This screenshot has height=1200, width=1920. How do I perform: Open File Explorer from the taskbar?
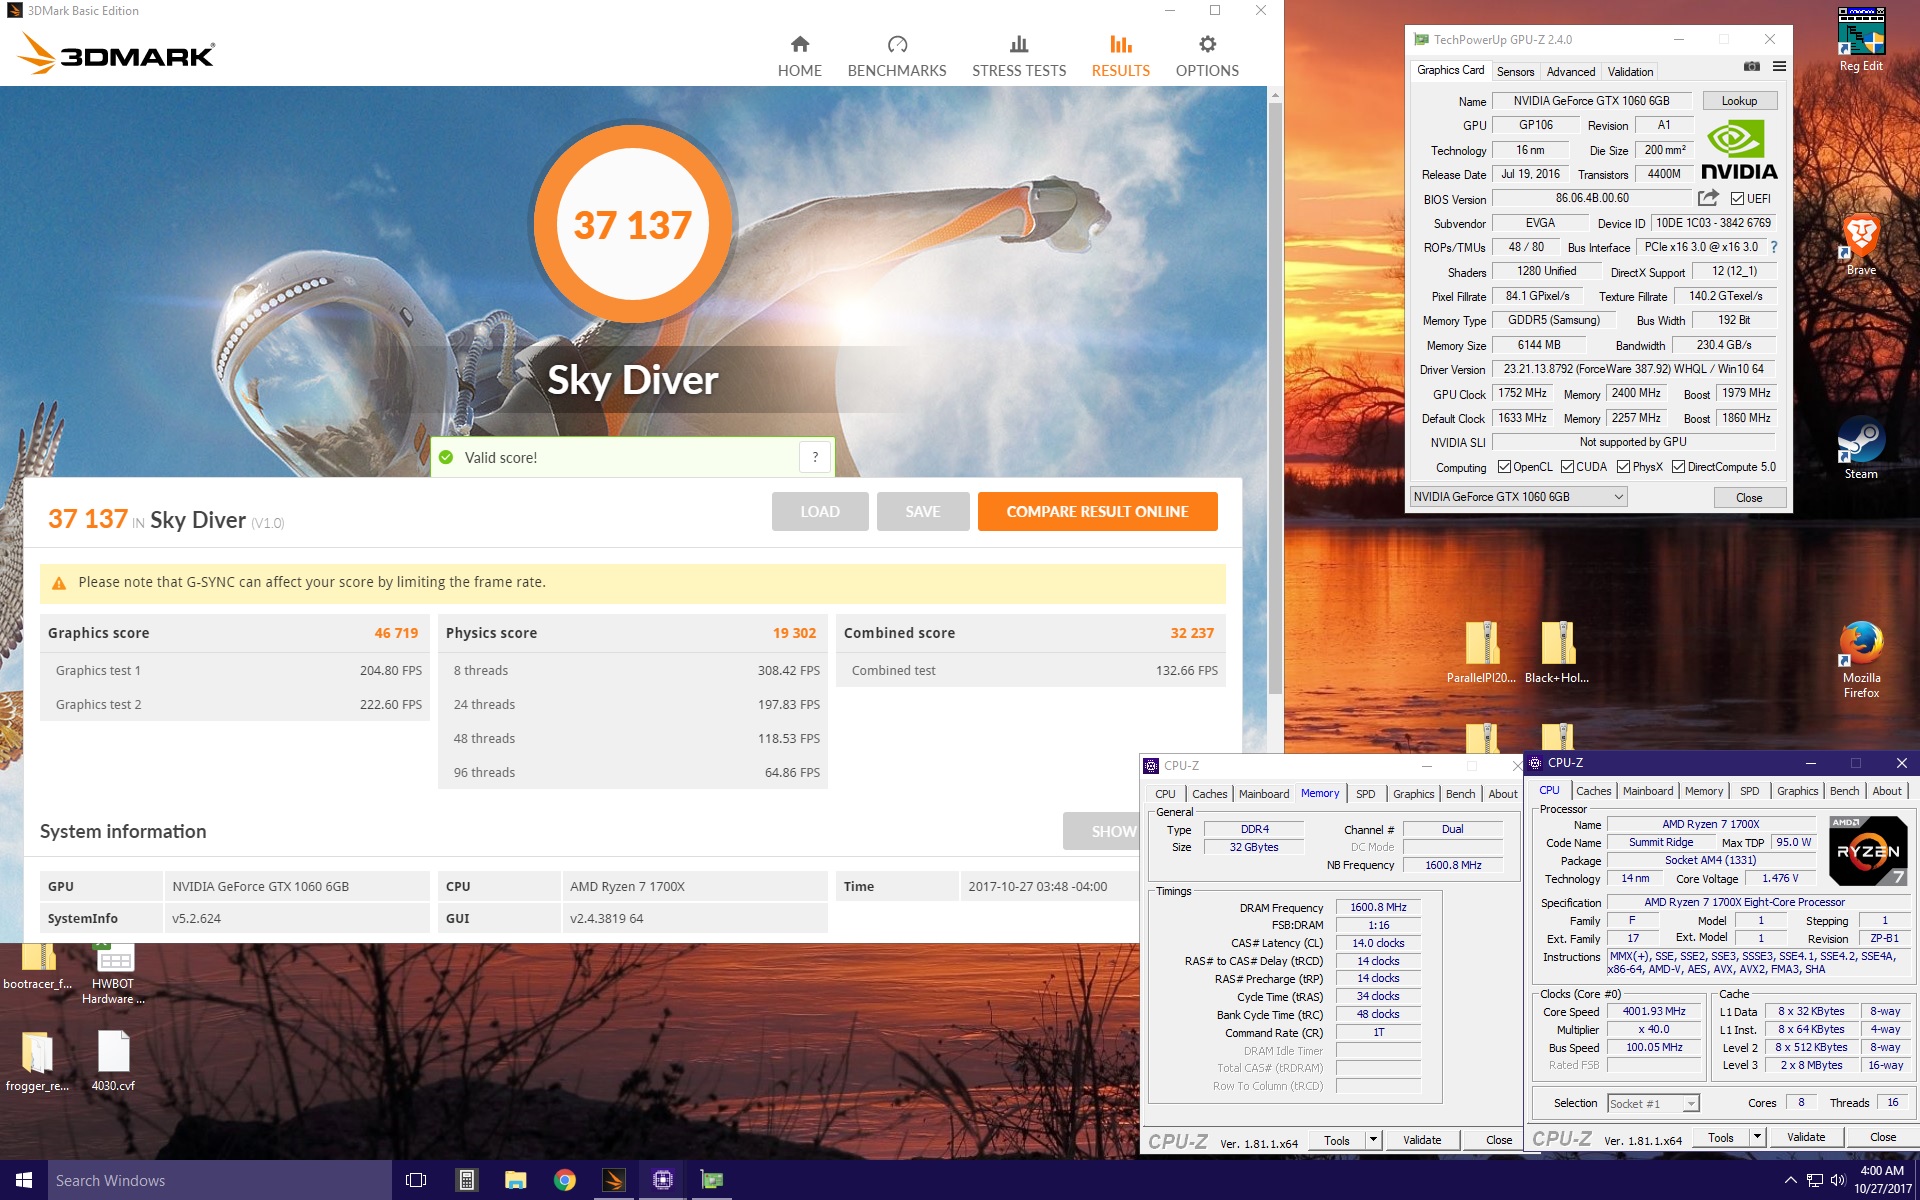coord(515,1180)
